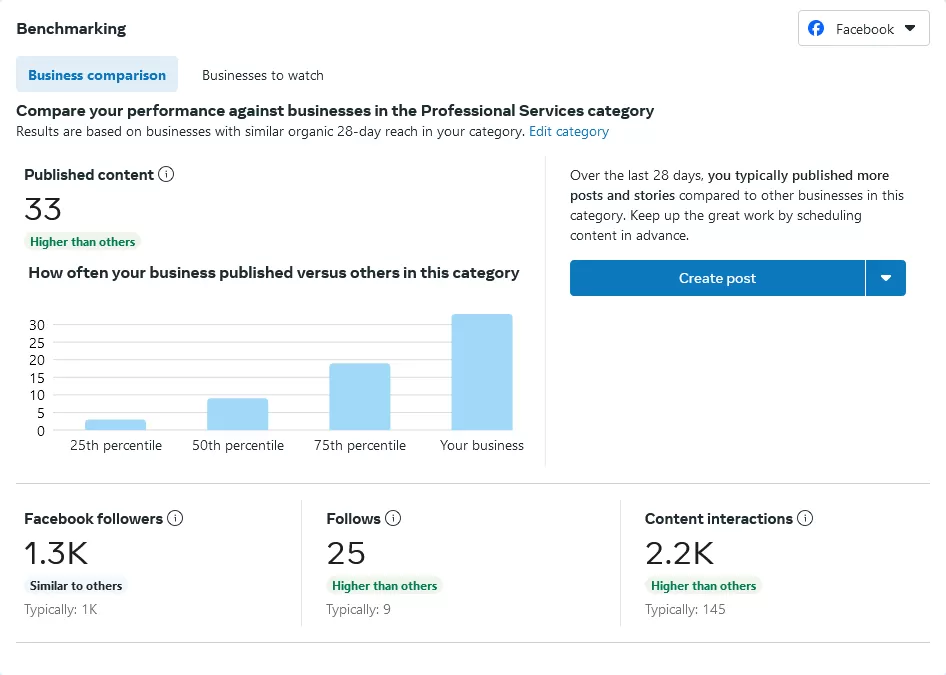946x675 pixels.
Task: Click the Similar to others badge
Action: pyautogui.click(x=76, y=586)
